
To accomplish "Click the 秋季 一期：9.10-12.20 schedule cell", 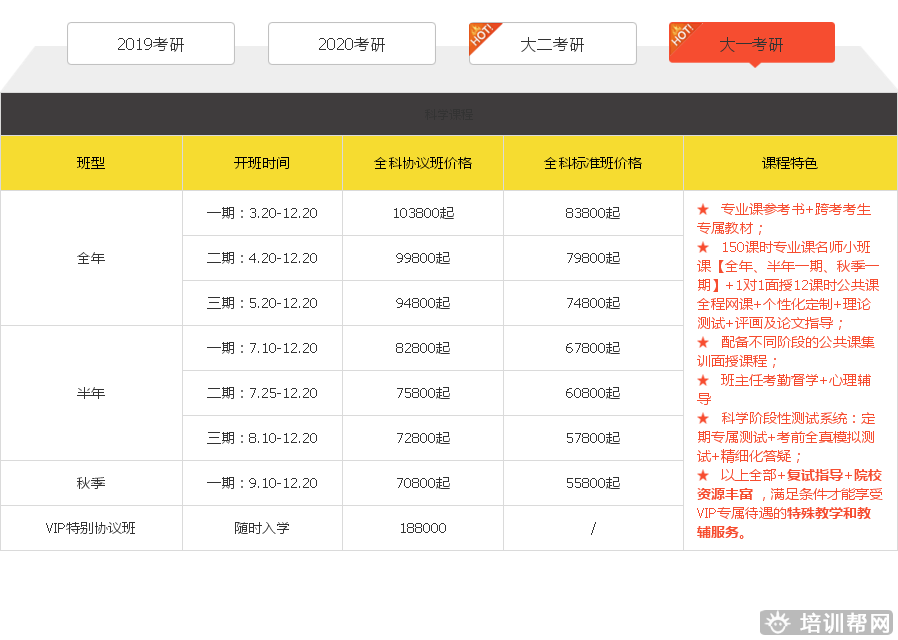I will pyautogui.click(x=262, y=483).
